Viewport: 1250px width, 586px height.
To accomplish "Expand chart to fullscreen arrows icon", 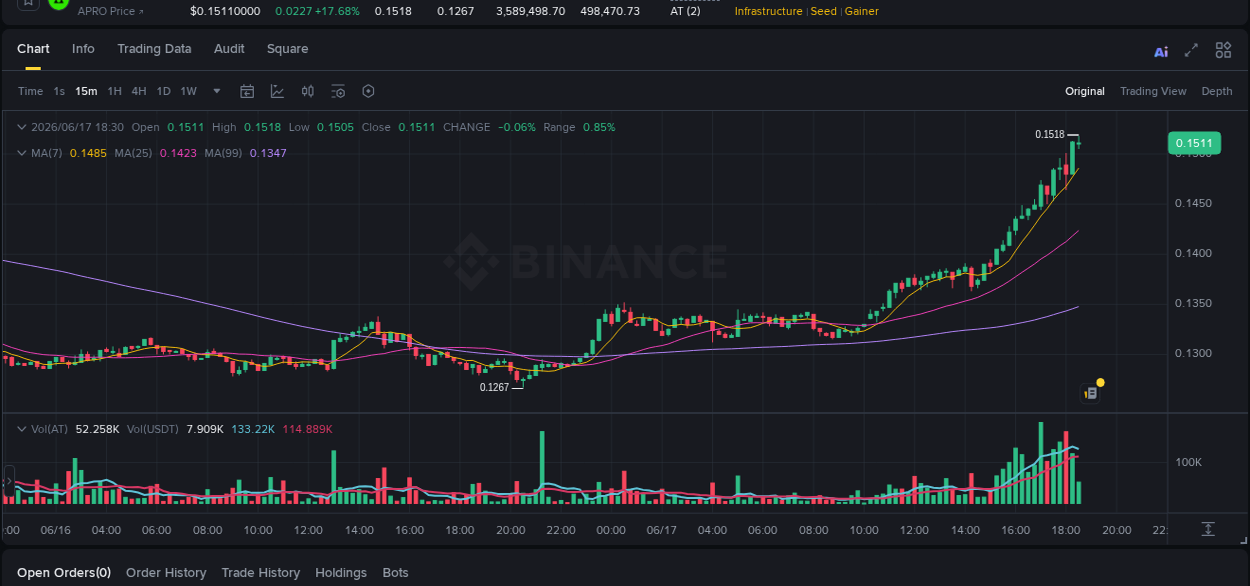I will 1191,50.
